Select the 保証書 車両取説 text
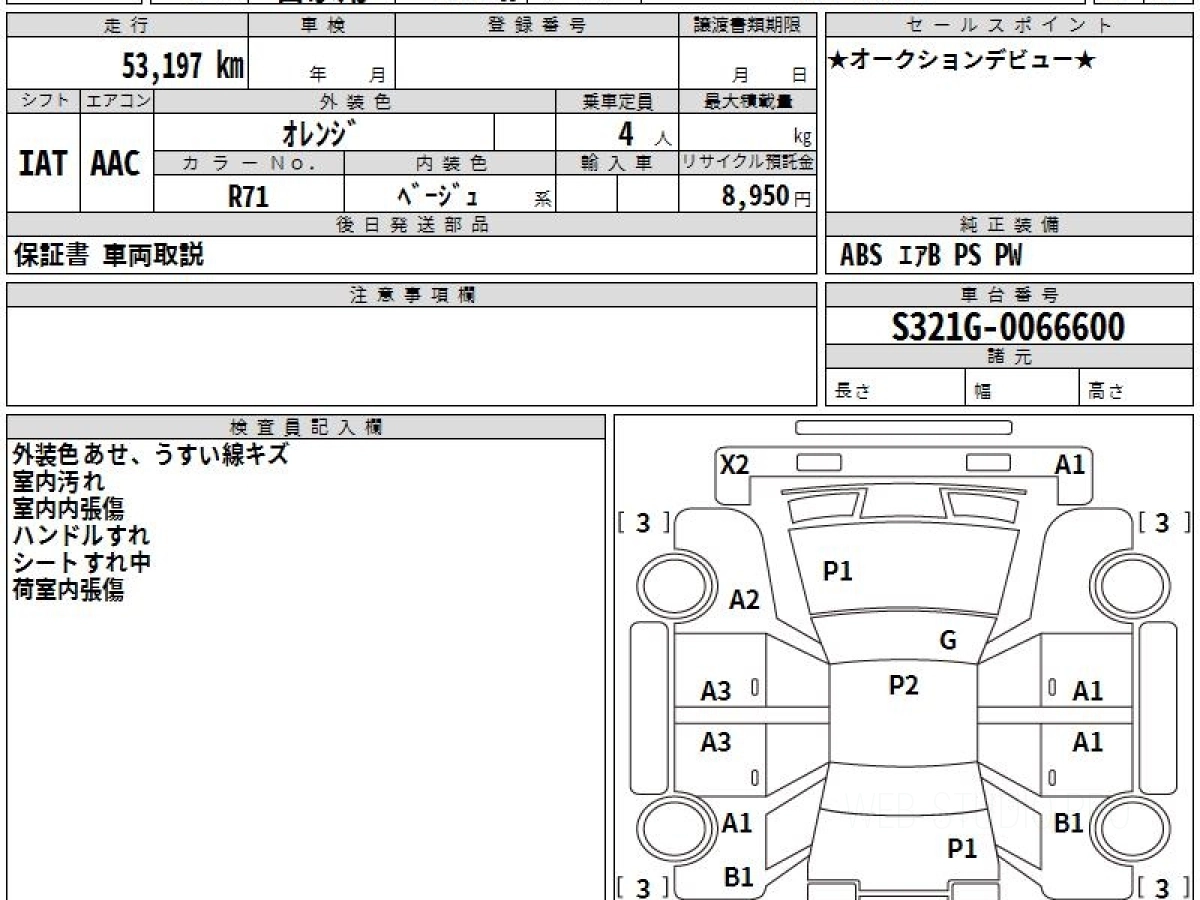1200x900 pixels. pyautogui.click(x=108, y=255)
